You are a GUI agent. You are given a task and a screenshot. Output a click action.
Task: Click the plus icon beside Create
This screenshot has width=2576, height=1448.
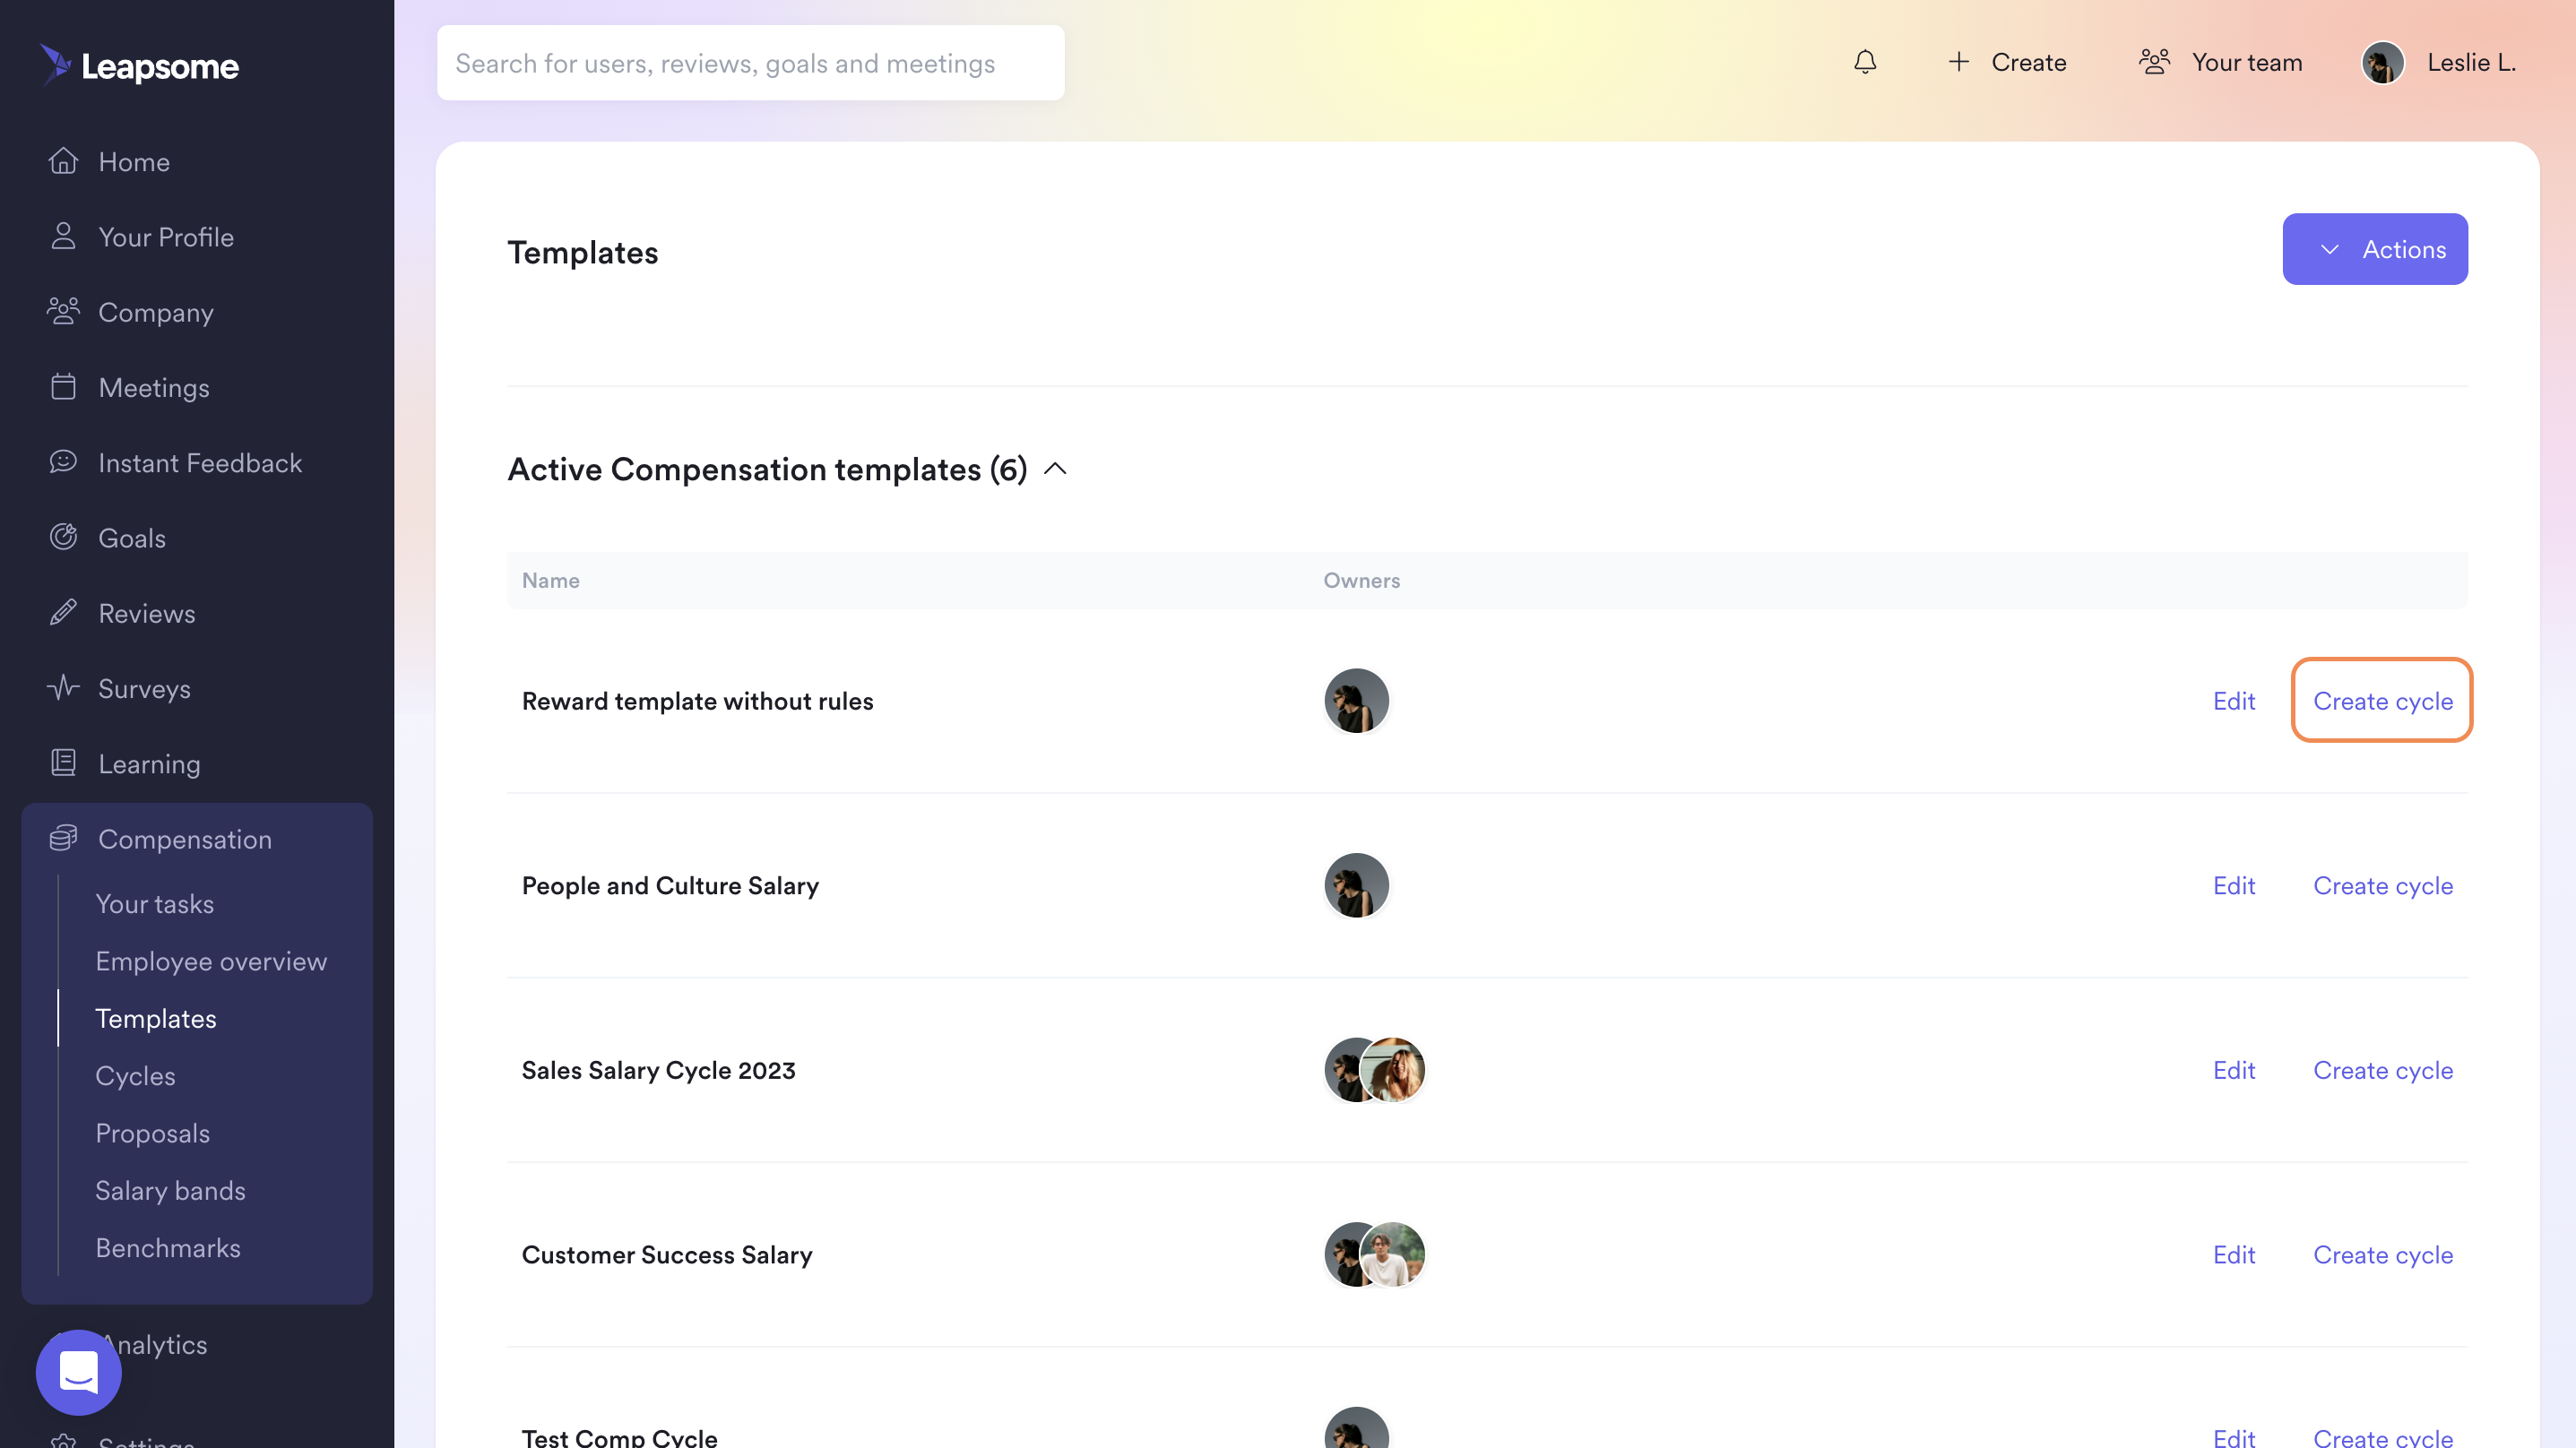click(x=1959, y=62)
